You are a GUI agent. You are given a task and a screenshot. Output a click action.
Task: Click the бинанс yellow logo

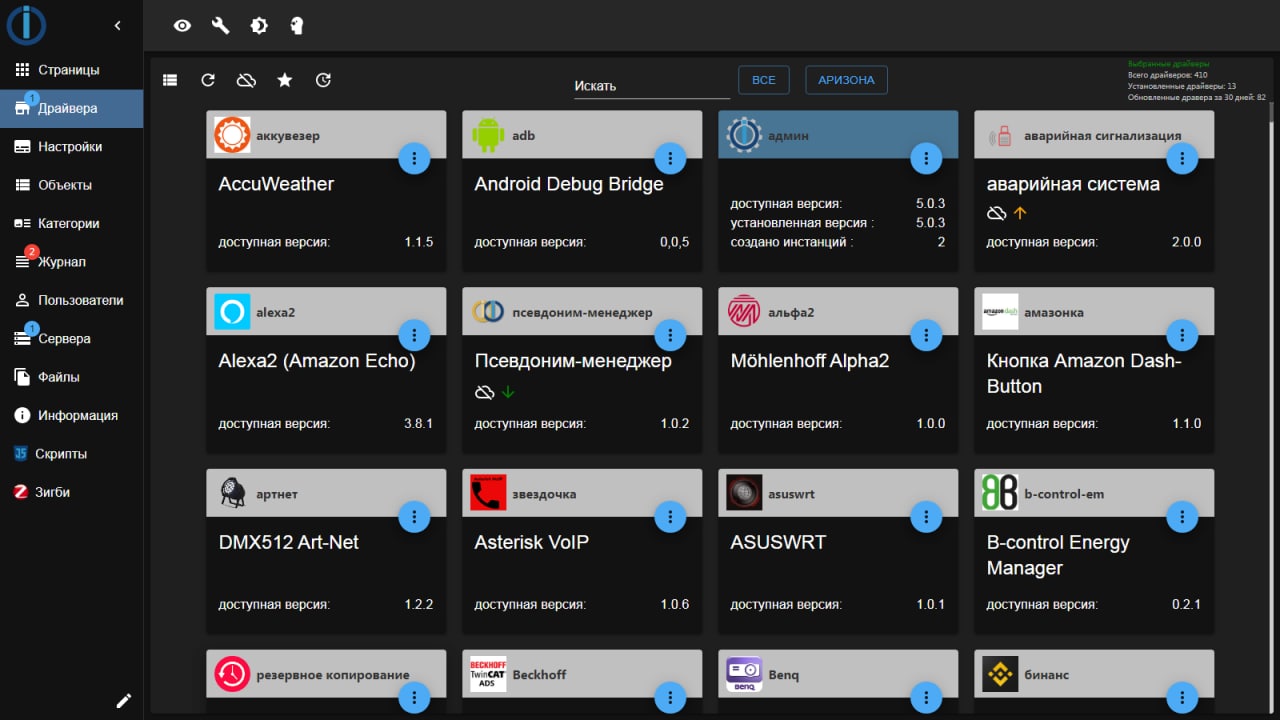1000,674
